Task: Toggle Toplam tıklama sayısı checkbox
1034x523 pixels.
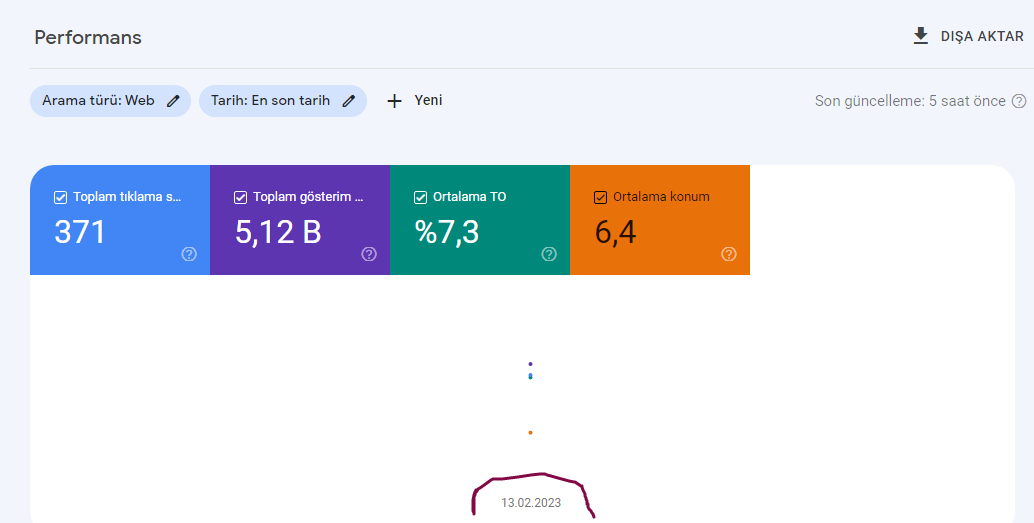Action: [60, 197]
